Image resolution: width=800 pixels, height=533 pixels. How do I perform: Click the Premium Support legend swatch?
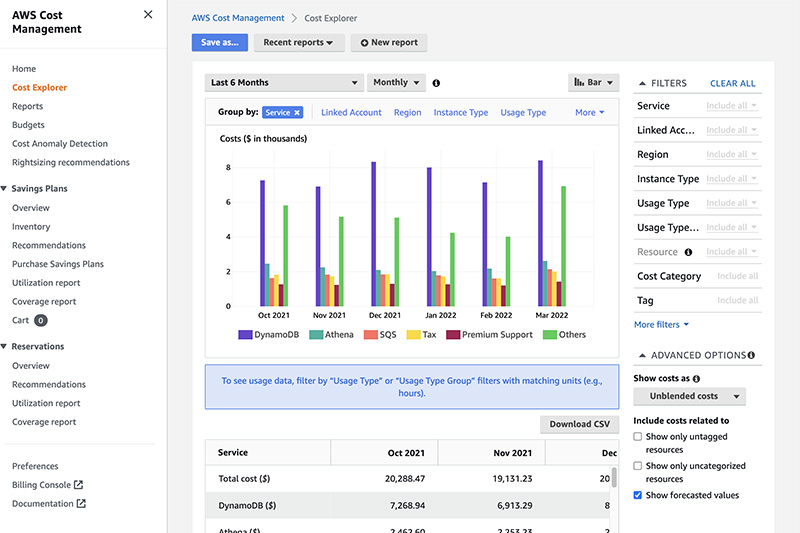[453, 335]
